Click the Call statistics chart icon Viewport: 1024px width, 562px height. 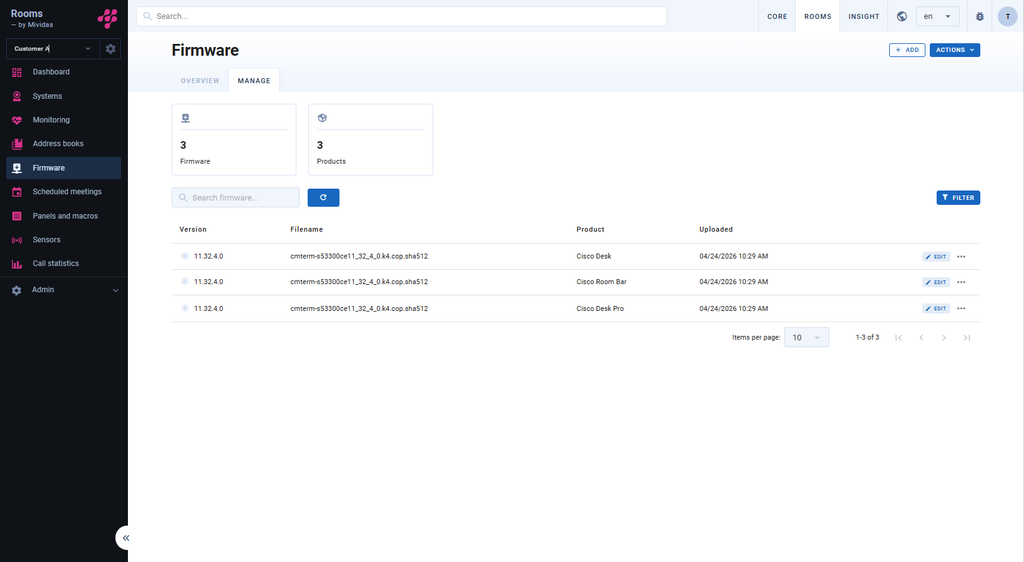[17, 264]
